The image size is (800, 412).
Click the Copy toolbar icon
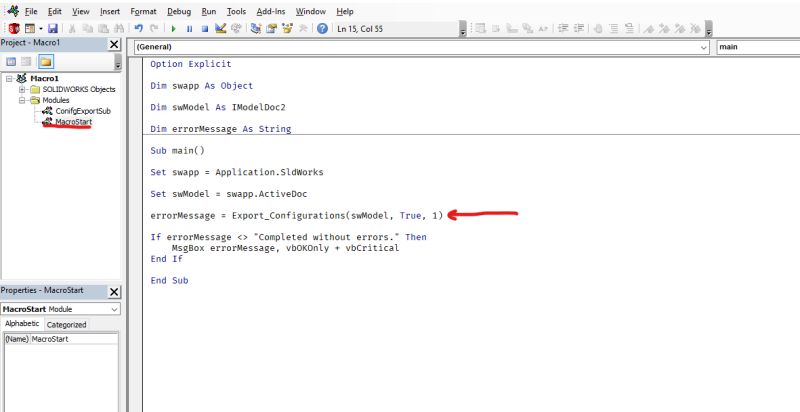tap(88, 29)
